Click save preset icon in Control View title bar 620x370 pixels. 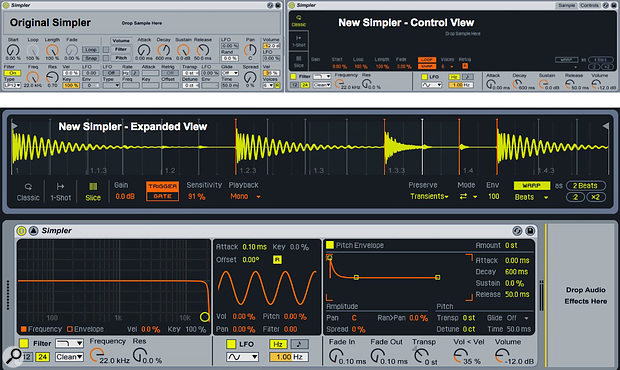click(x=614, y=5)
